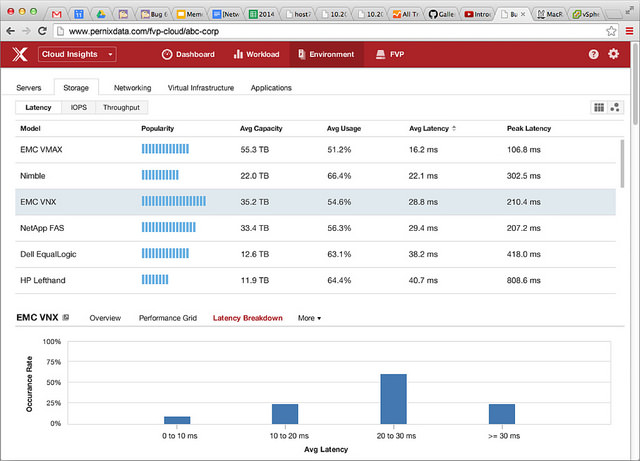Switch to the Google Drive browser tab
This screenshot has height=461, width=640.
point(101,14)
